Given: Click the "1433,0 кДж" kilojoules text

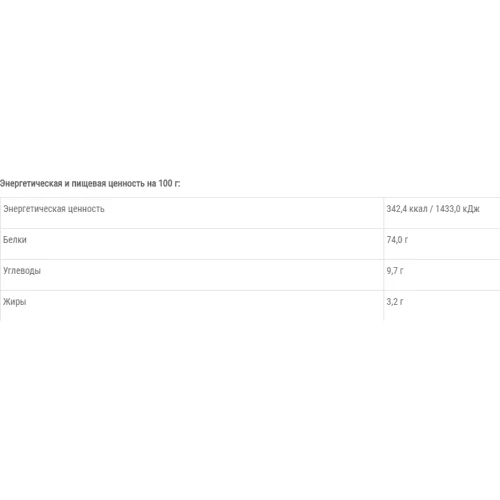Looking at the screenshot, I should point(457,209).
